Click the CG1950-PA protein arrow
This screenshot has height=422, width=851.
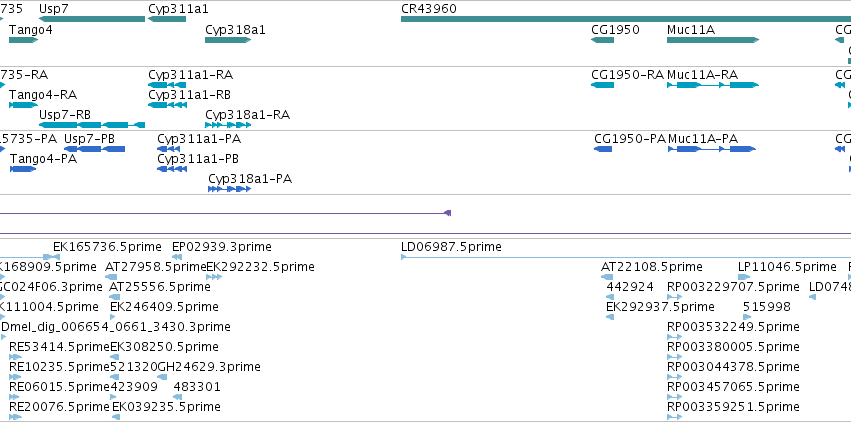pyautogui.click(x=603, y=149)
